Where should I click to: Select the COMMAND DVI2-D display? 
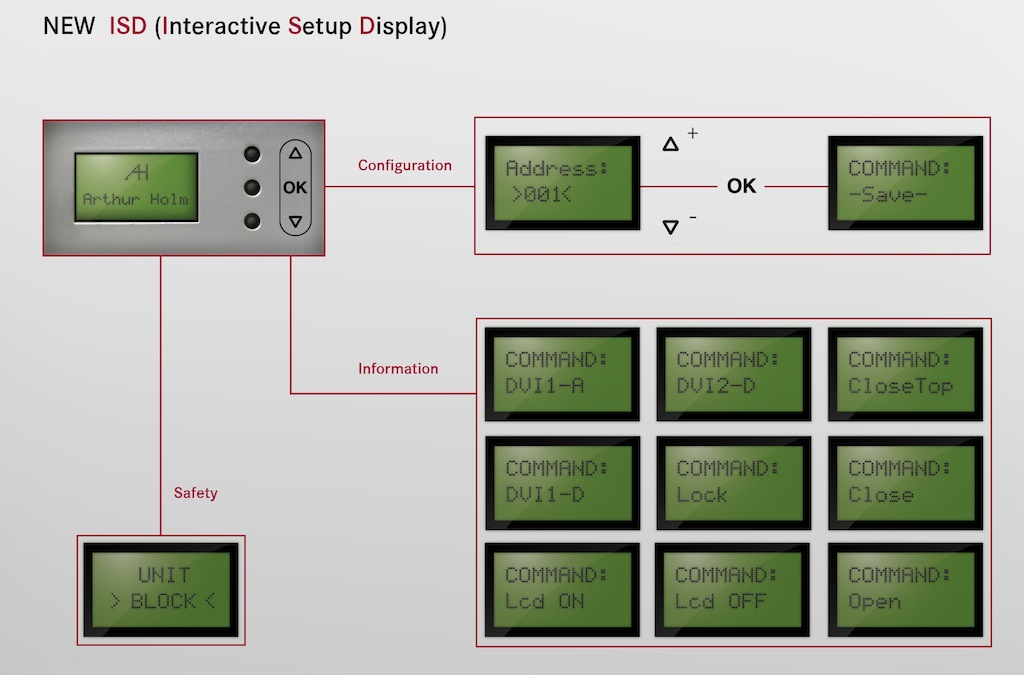(733, 373)
